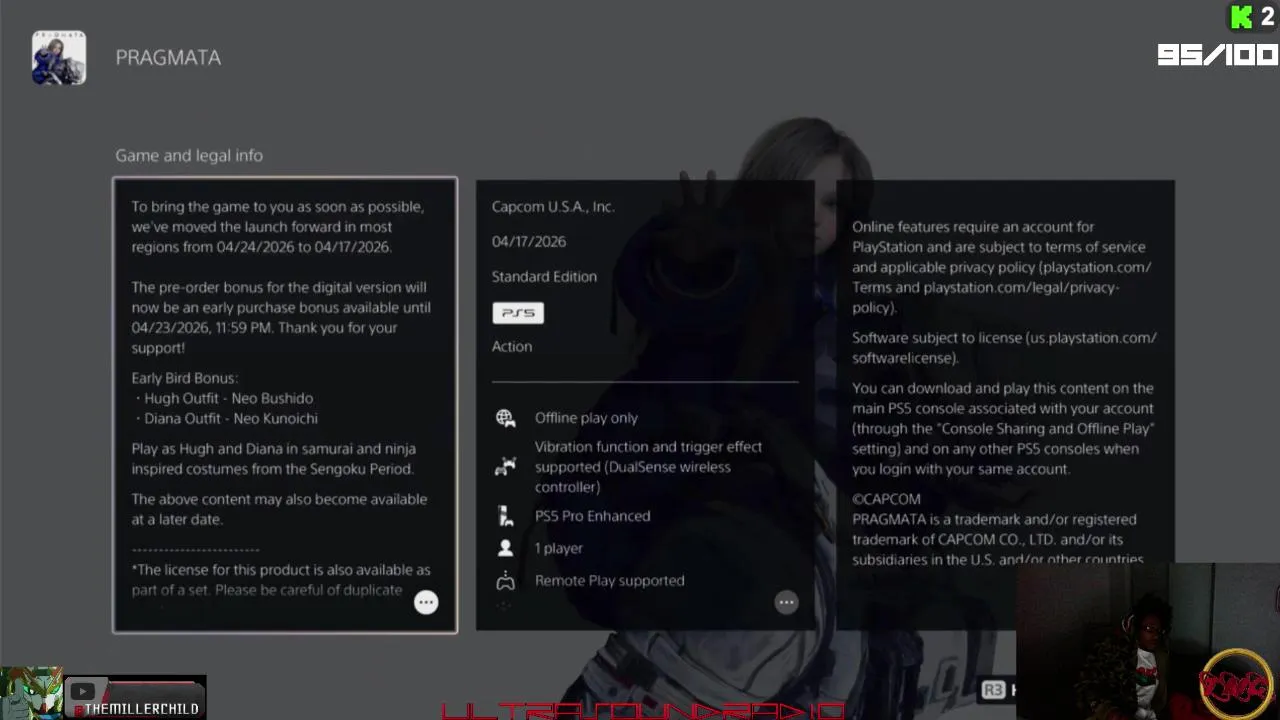Click the PS5 Pro Enhanced icon
Image resolution: width=1280 pixels, height=720 pixels.
[506, 516]
